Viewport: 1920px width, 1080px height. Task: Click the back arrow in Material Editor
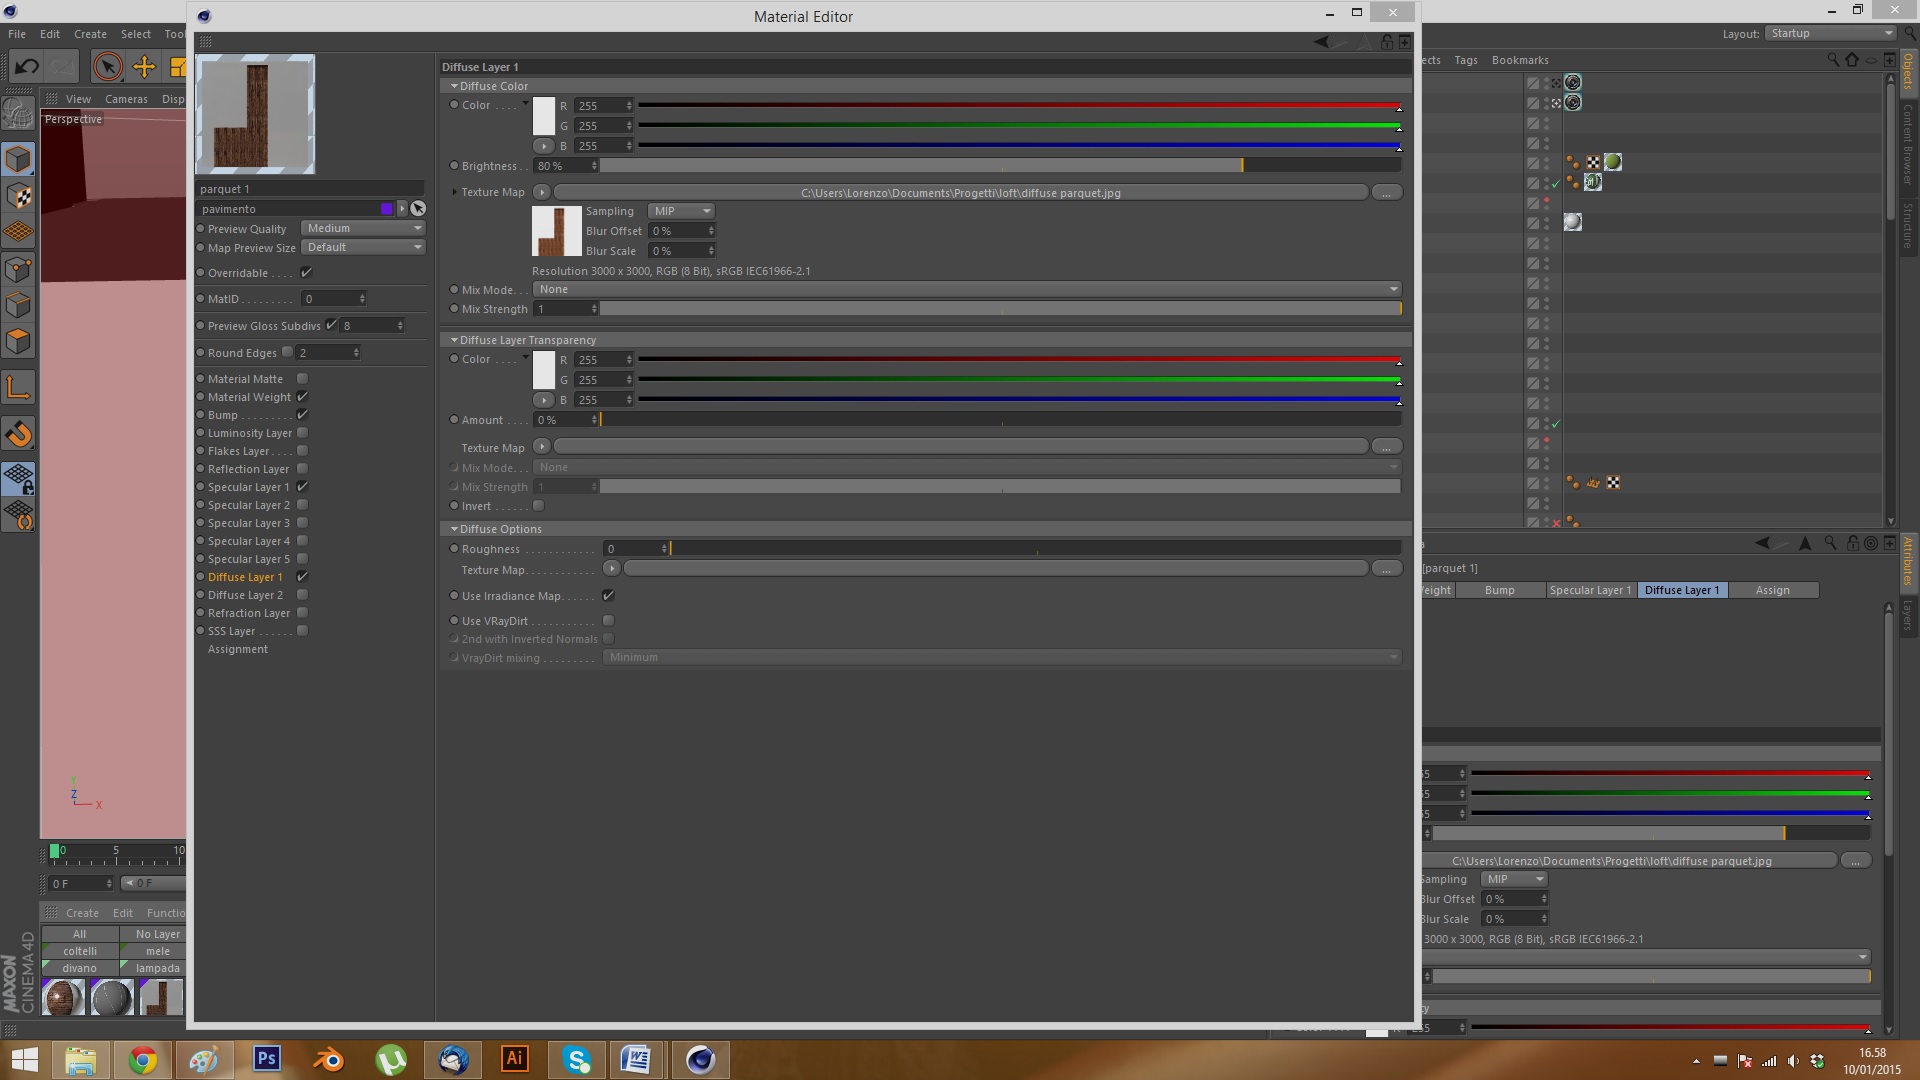tap(1322, 42)
